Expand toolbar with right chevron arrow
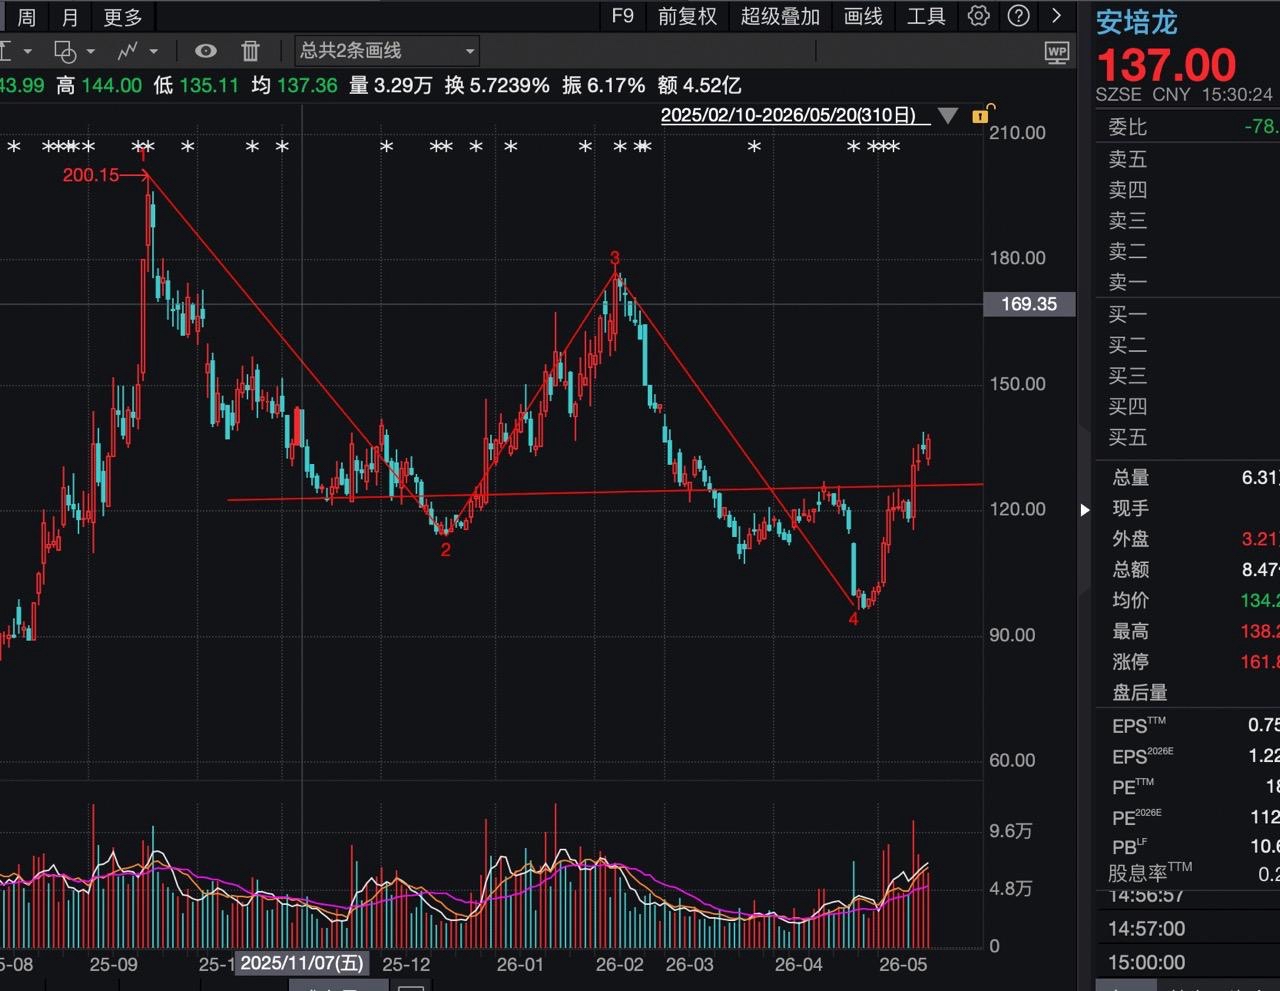This screenshot has height=991, width=1280. 1056,16
